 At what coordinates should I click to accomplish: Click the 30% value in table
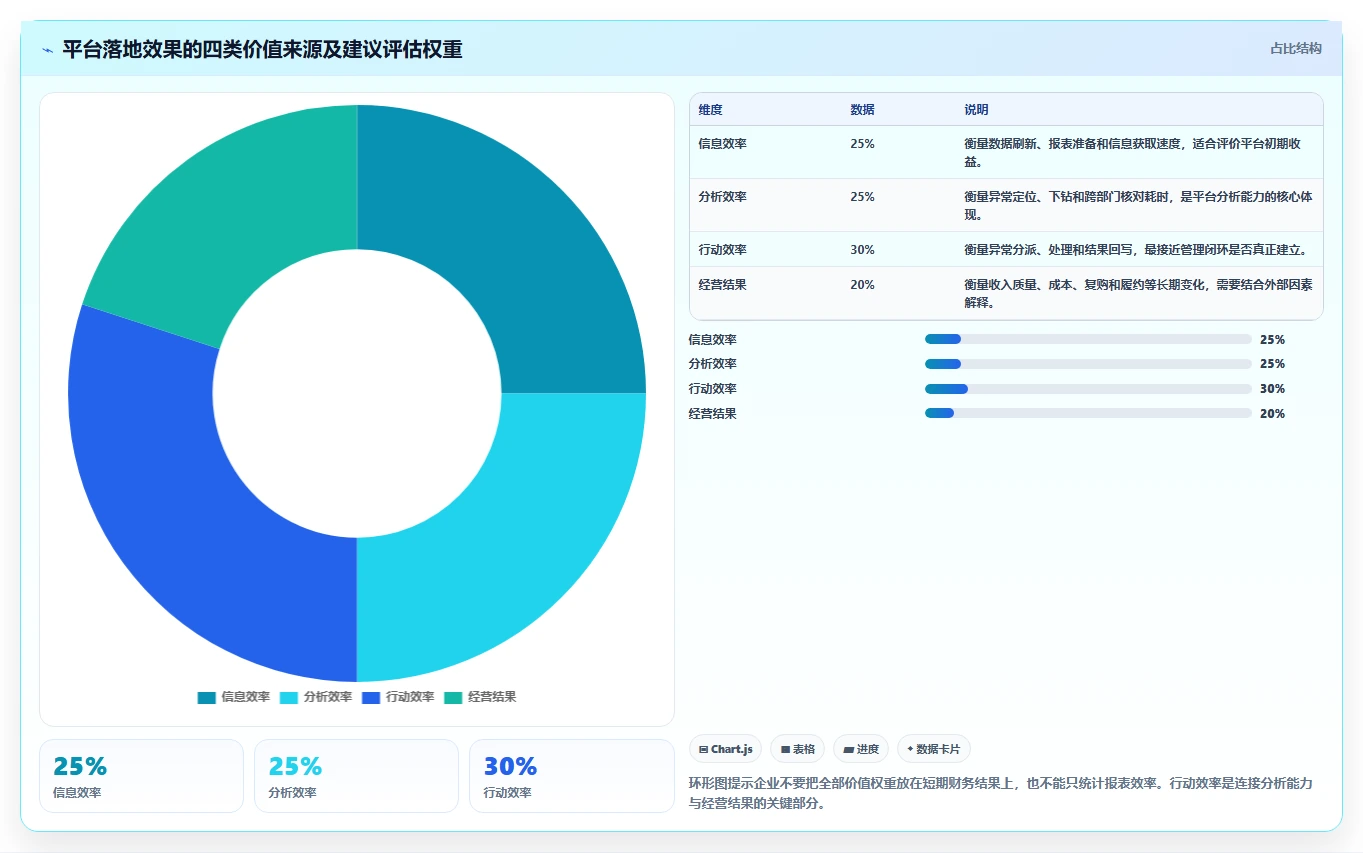click(x=863, y=250)
